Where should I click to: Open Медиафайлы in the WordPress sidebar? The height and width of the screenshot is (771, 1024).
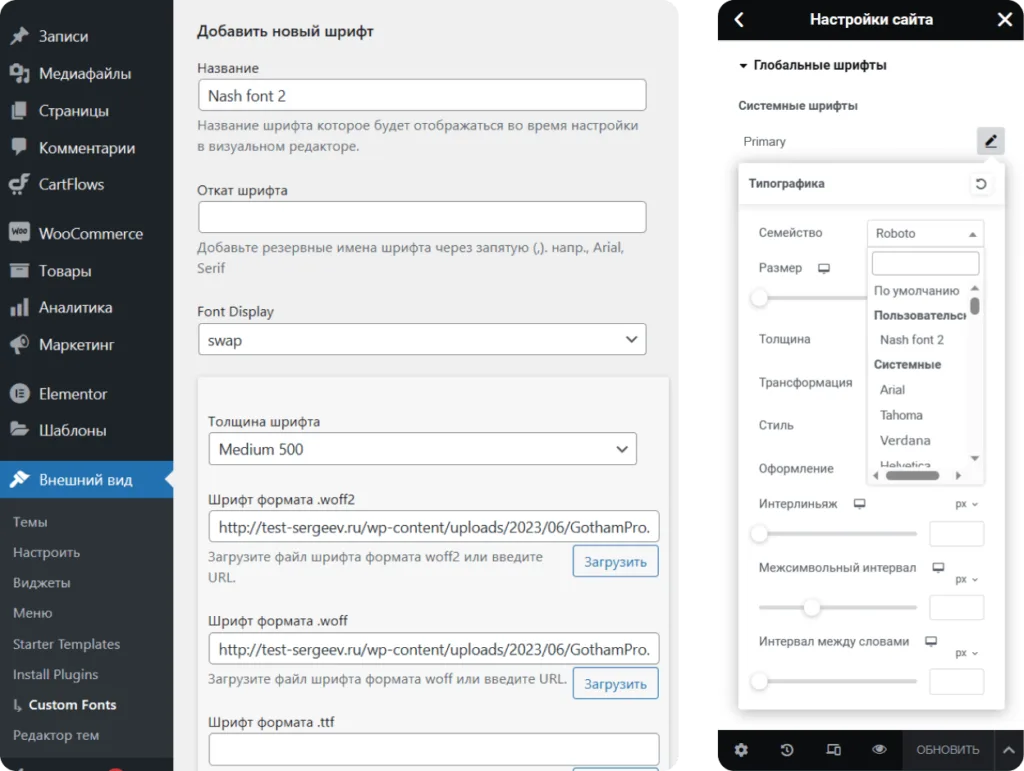click(86, 74)
